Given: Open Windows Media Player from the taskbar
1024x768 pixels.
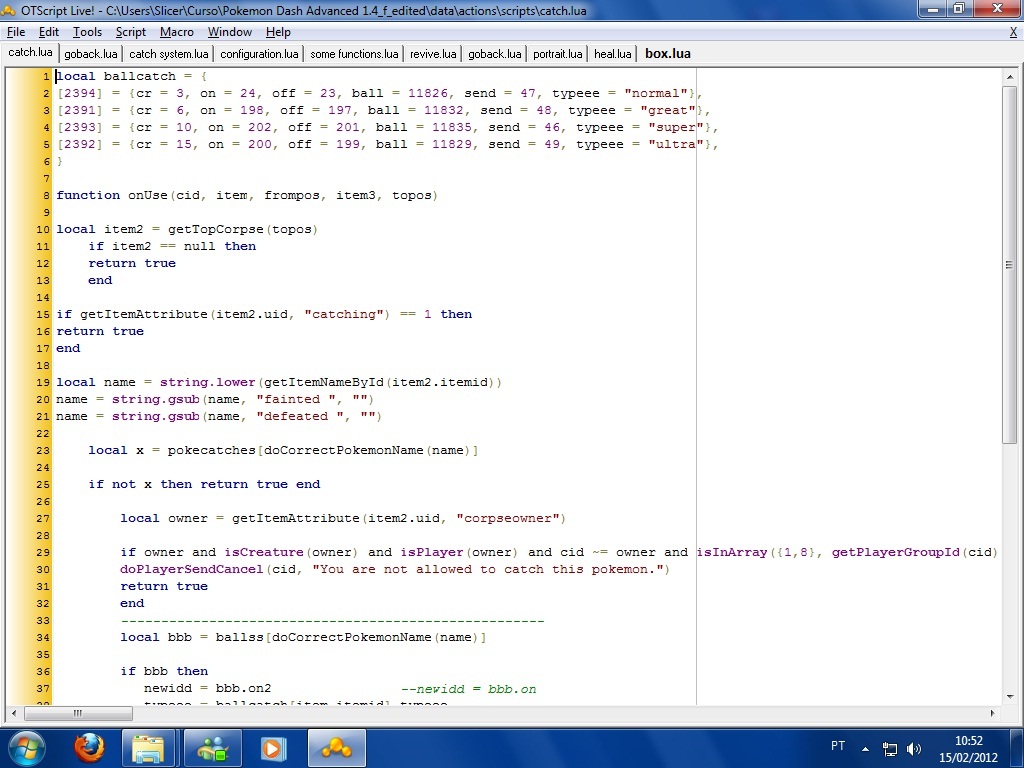Looking at the screenshot, I should point(273,748).
